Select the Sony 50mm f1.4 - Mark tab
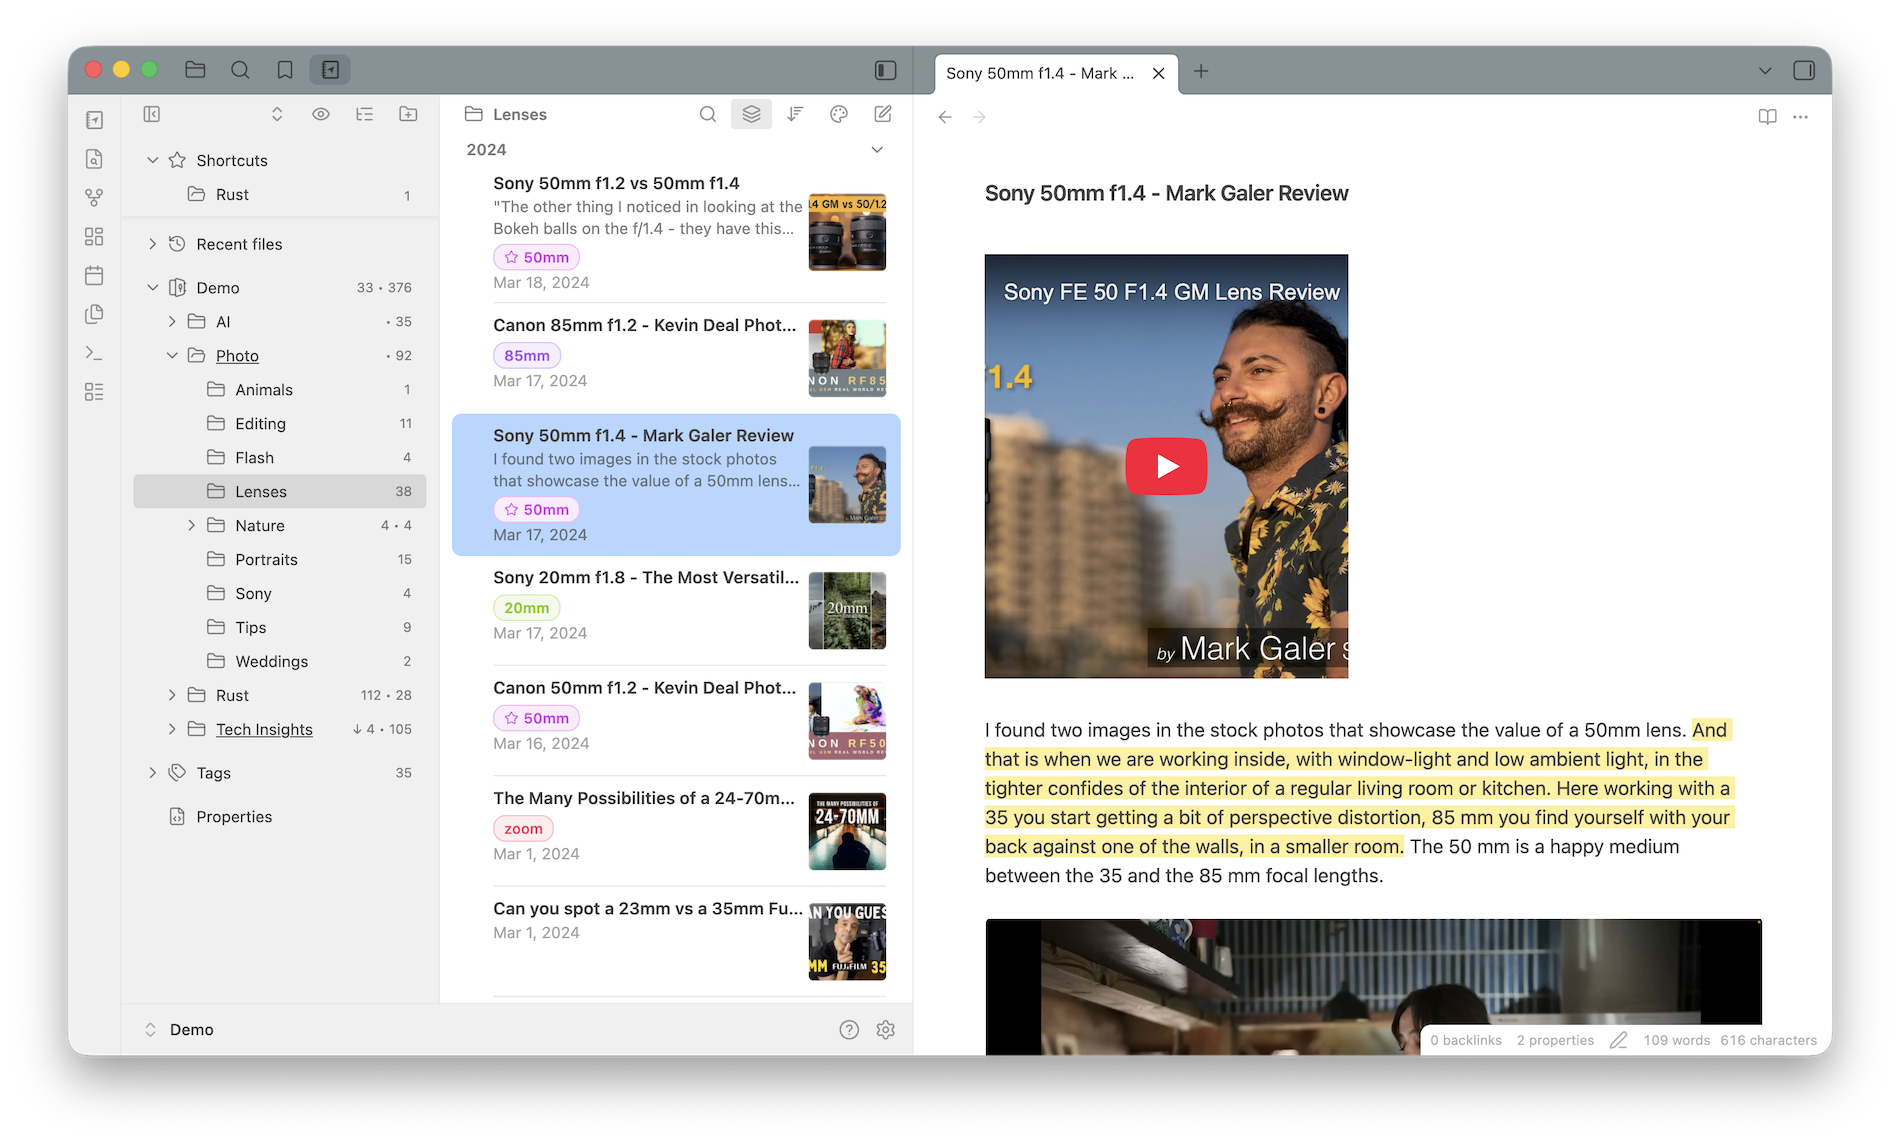The image size is (1900, 1145). click(x=1040, y=73)
